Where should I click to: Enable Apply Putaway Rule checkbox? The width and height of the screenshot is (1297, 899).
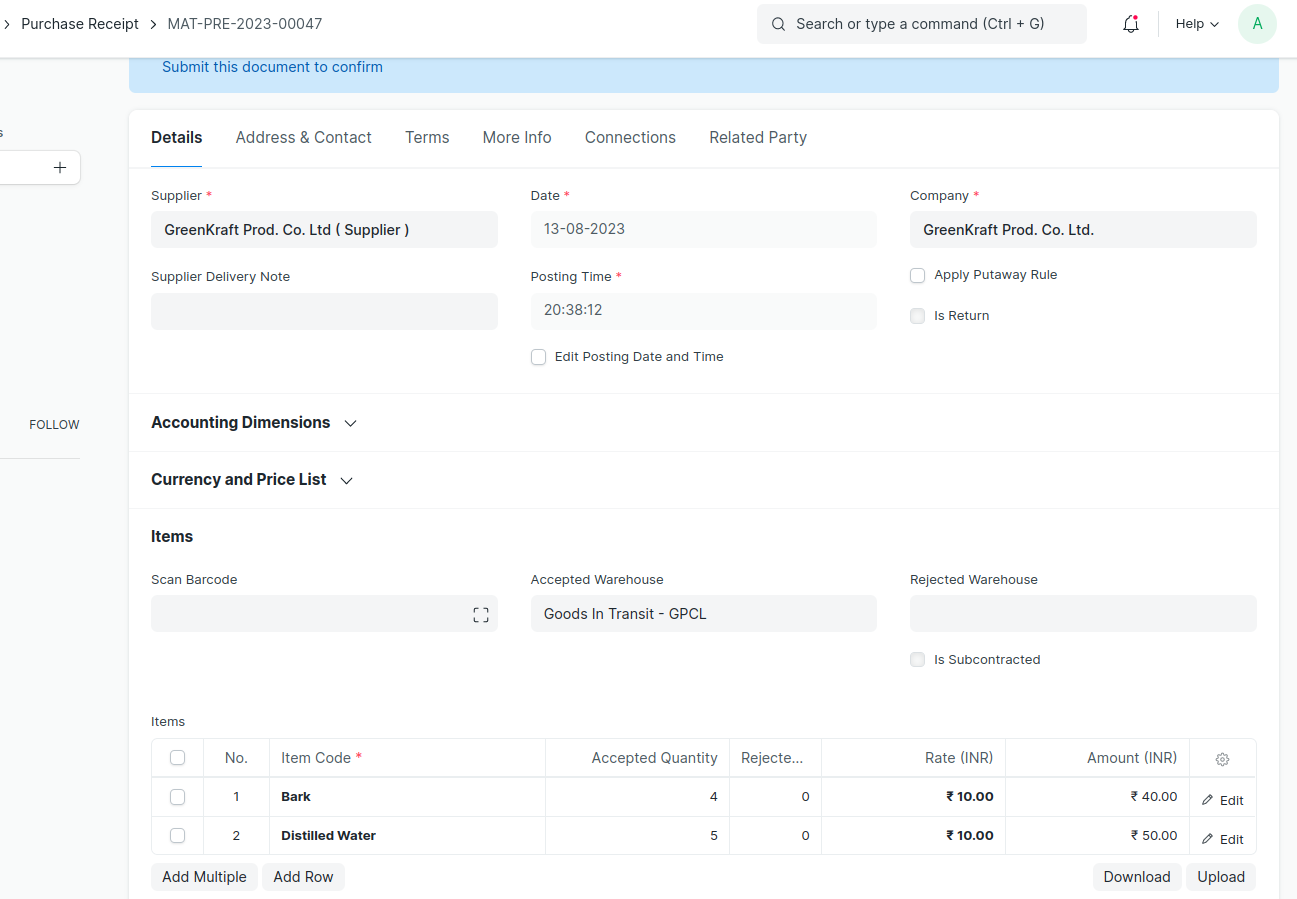point(917,276)
